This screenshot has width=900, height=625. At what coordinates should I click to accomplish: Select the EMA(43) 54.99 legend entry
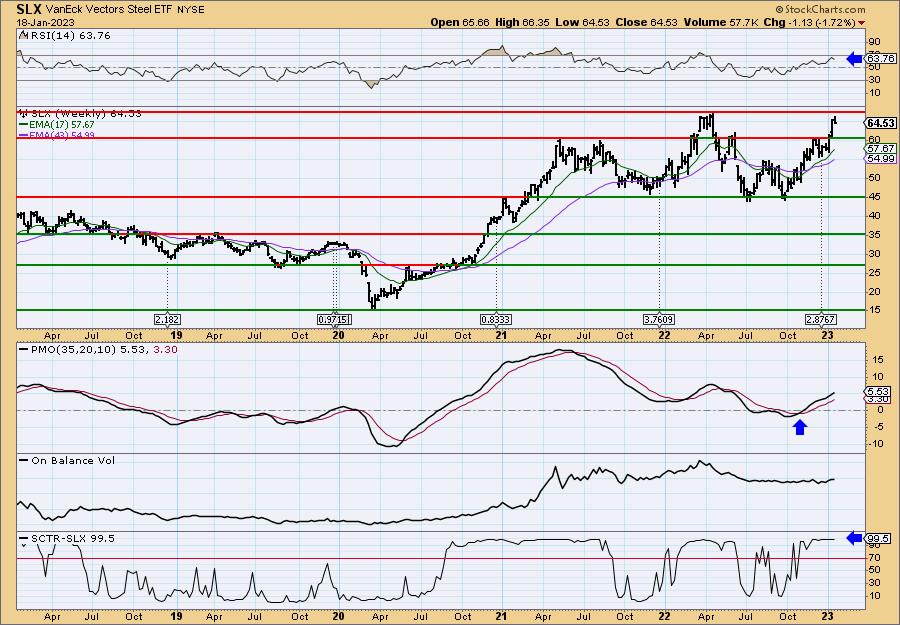pyautogui.click(x=57, y=135)
